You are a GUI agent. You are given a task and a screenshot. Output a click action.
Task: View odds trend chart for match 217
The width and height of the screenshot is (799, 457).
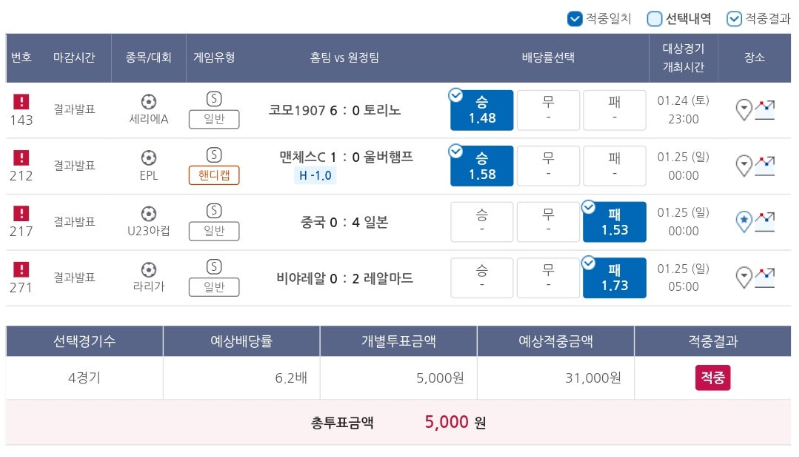point(765,222)
